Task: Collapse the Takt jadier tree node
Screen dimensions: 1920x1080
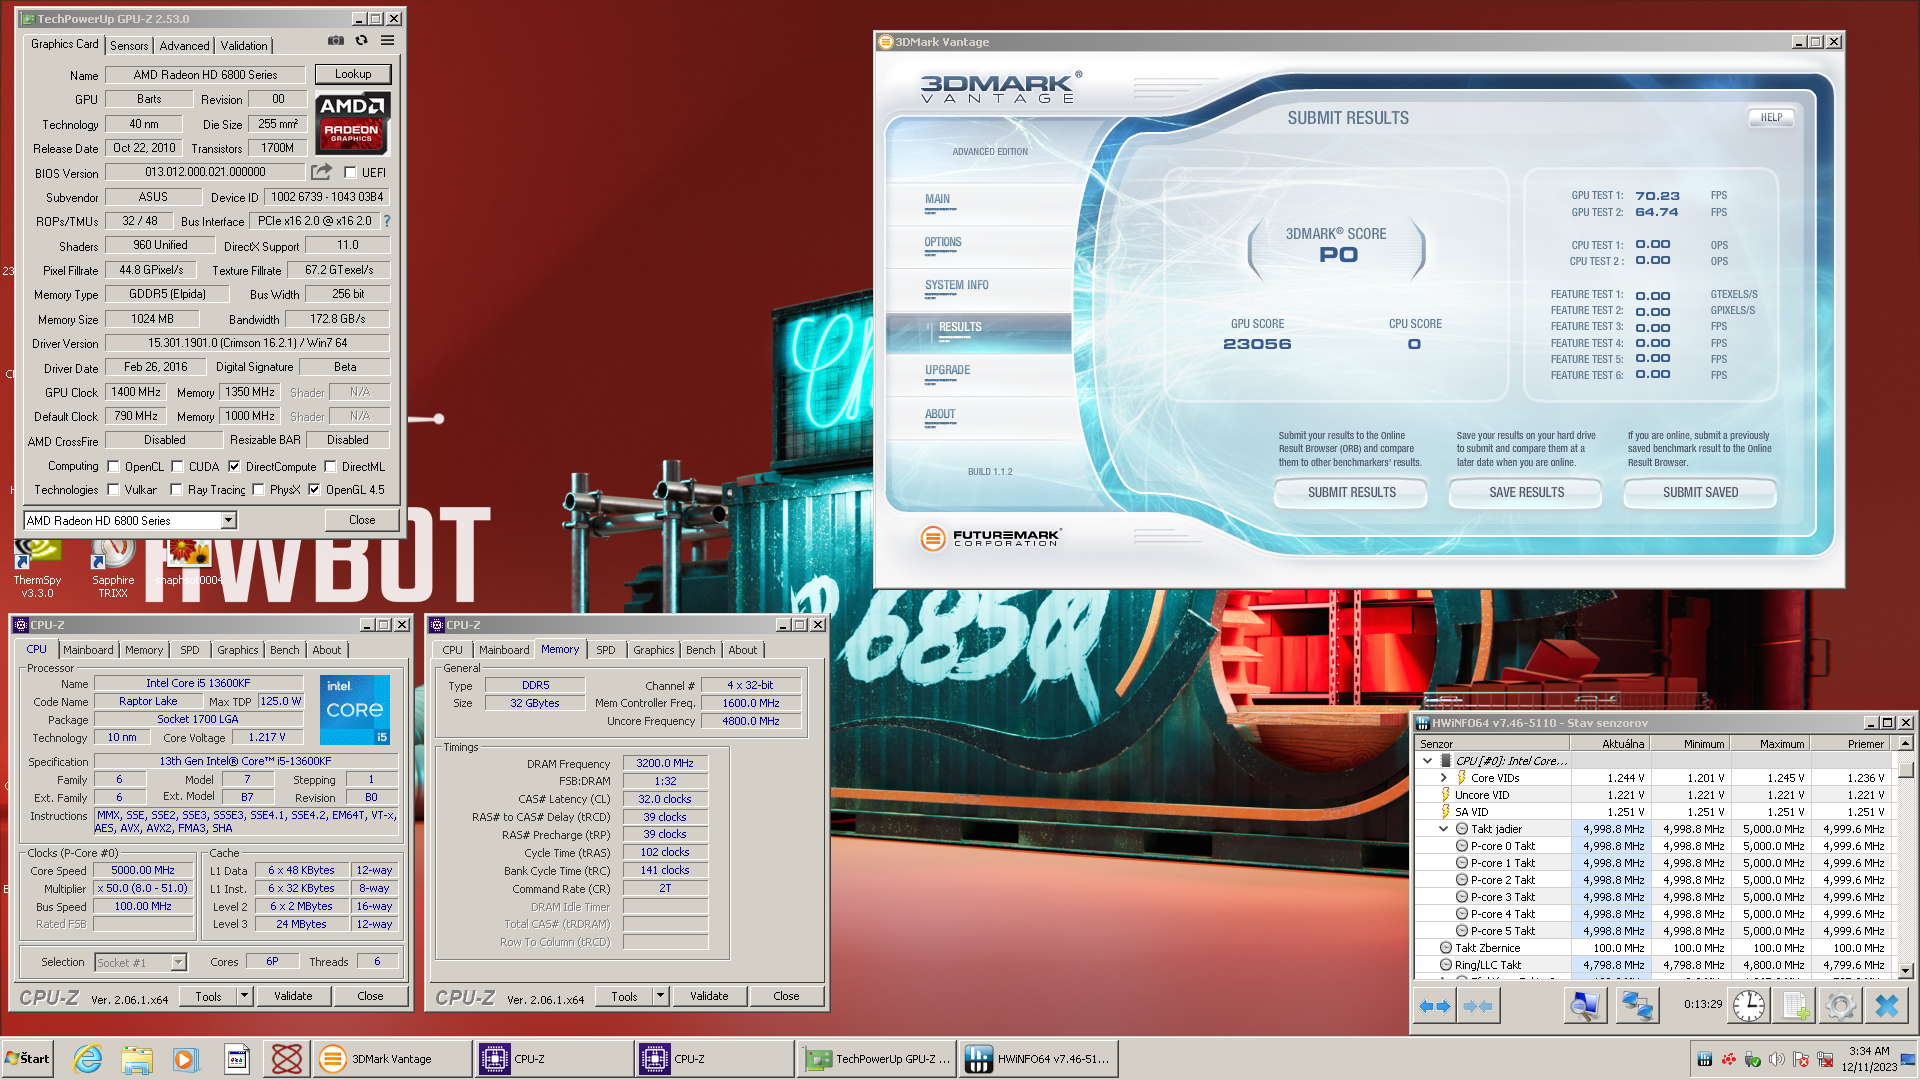Action: 1443,829
